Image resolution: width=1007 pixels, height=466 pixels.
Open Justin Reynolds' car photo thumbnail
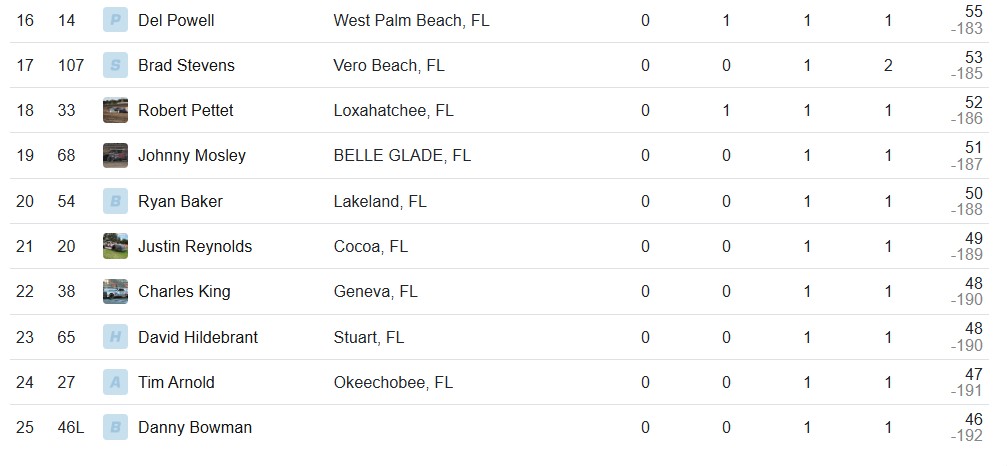115,246
